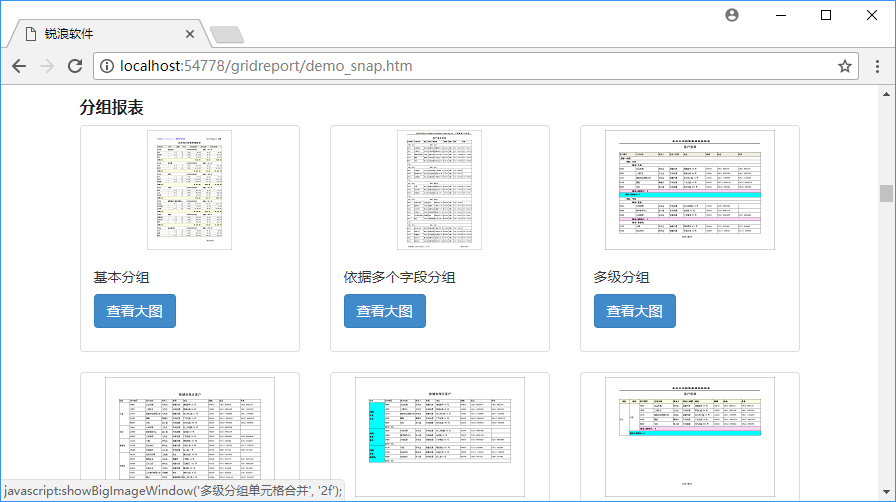Viewport: 896px width, 502px height.
Task: Click the browser back arrow
Action: [19, 66]
